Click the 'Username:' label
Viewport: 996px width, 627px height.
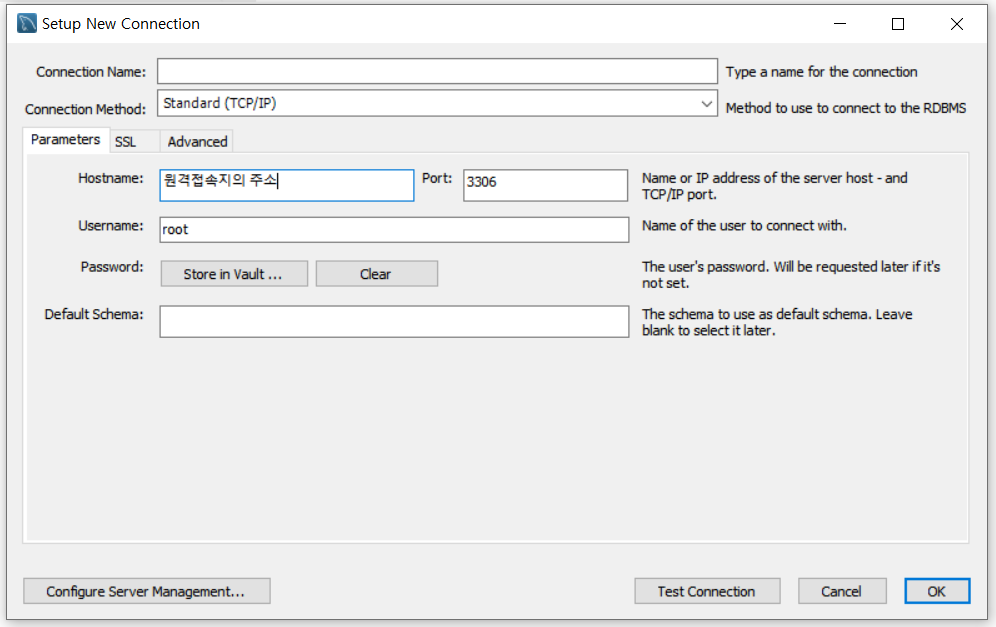pyautogui.click(x=111, y=226)
